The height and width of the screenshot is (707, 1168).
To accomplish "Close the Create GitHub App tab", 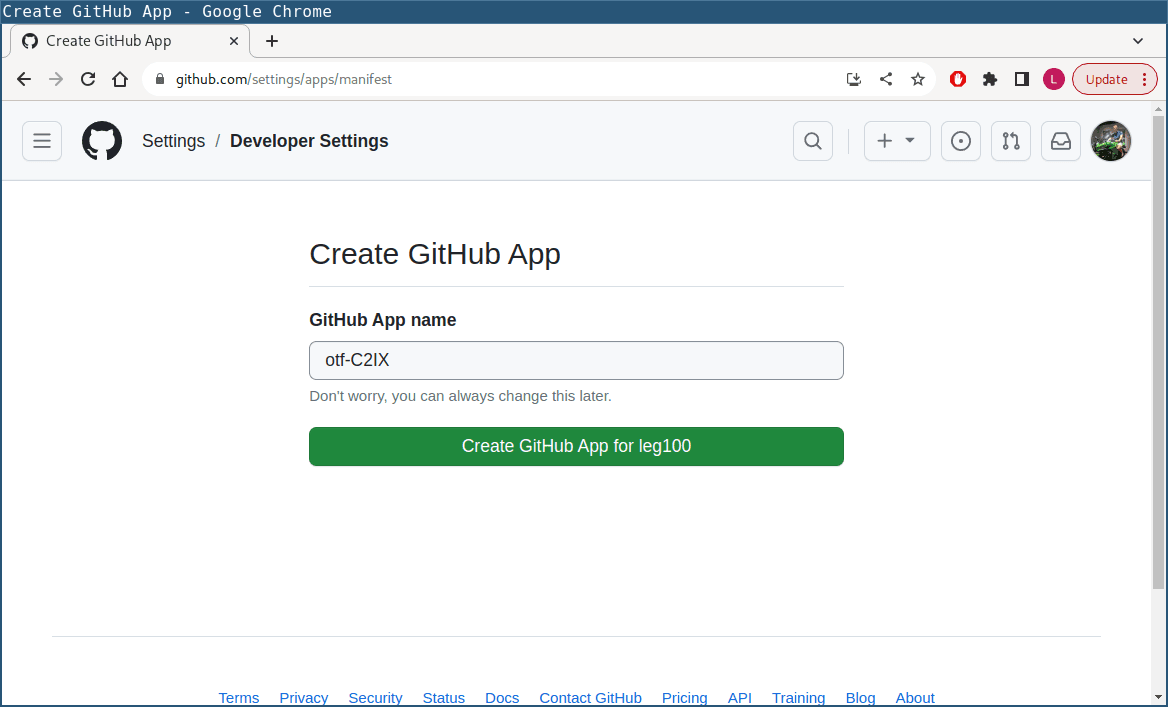I will pyautogui.click(x=234, y=41).
